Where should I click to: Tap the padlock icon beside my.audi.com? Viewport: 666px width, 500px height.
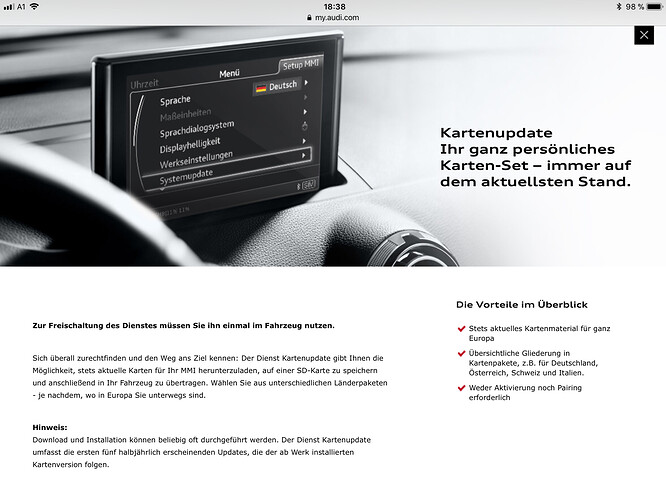pos(309,18)
